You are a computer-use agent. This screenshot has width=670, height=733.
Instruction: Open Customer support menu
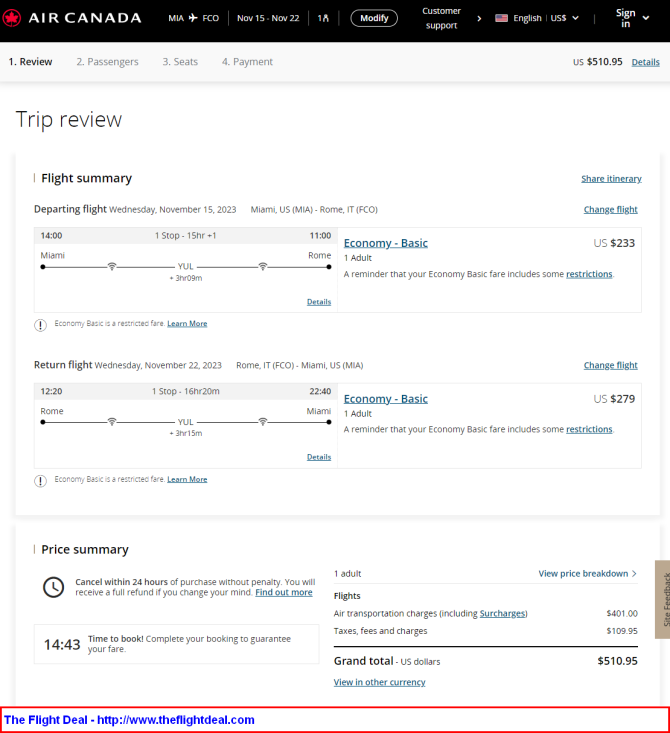[x=441, y=18]
